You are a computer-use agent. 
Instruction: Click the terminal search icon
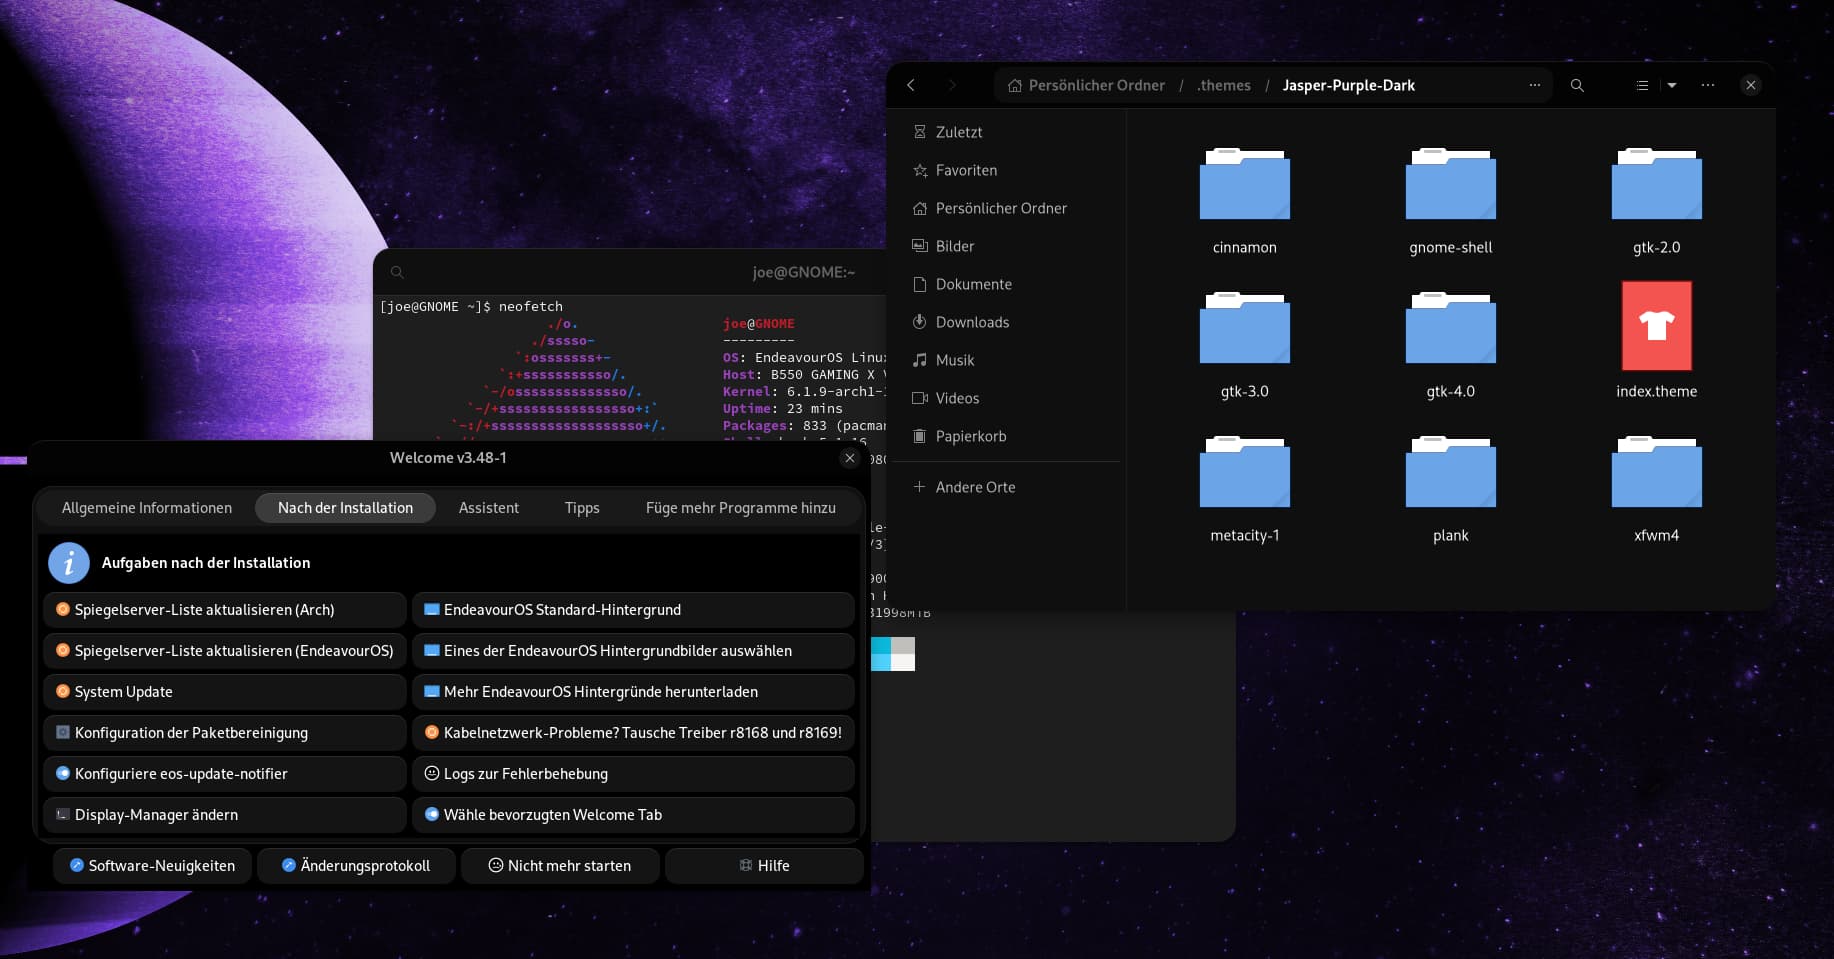(397, 272)
